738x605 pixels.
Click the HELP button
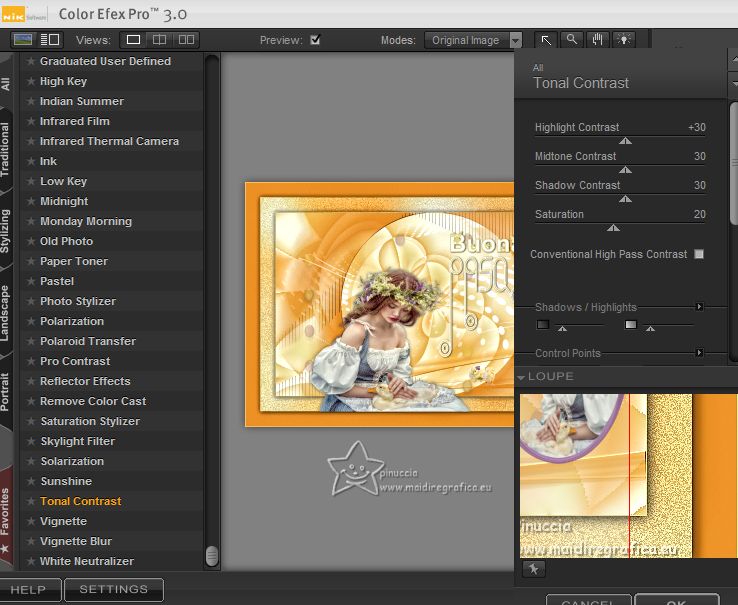[x=29, y=589]
